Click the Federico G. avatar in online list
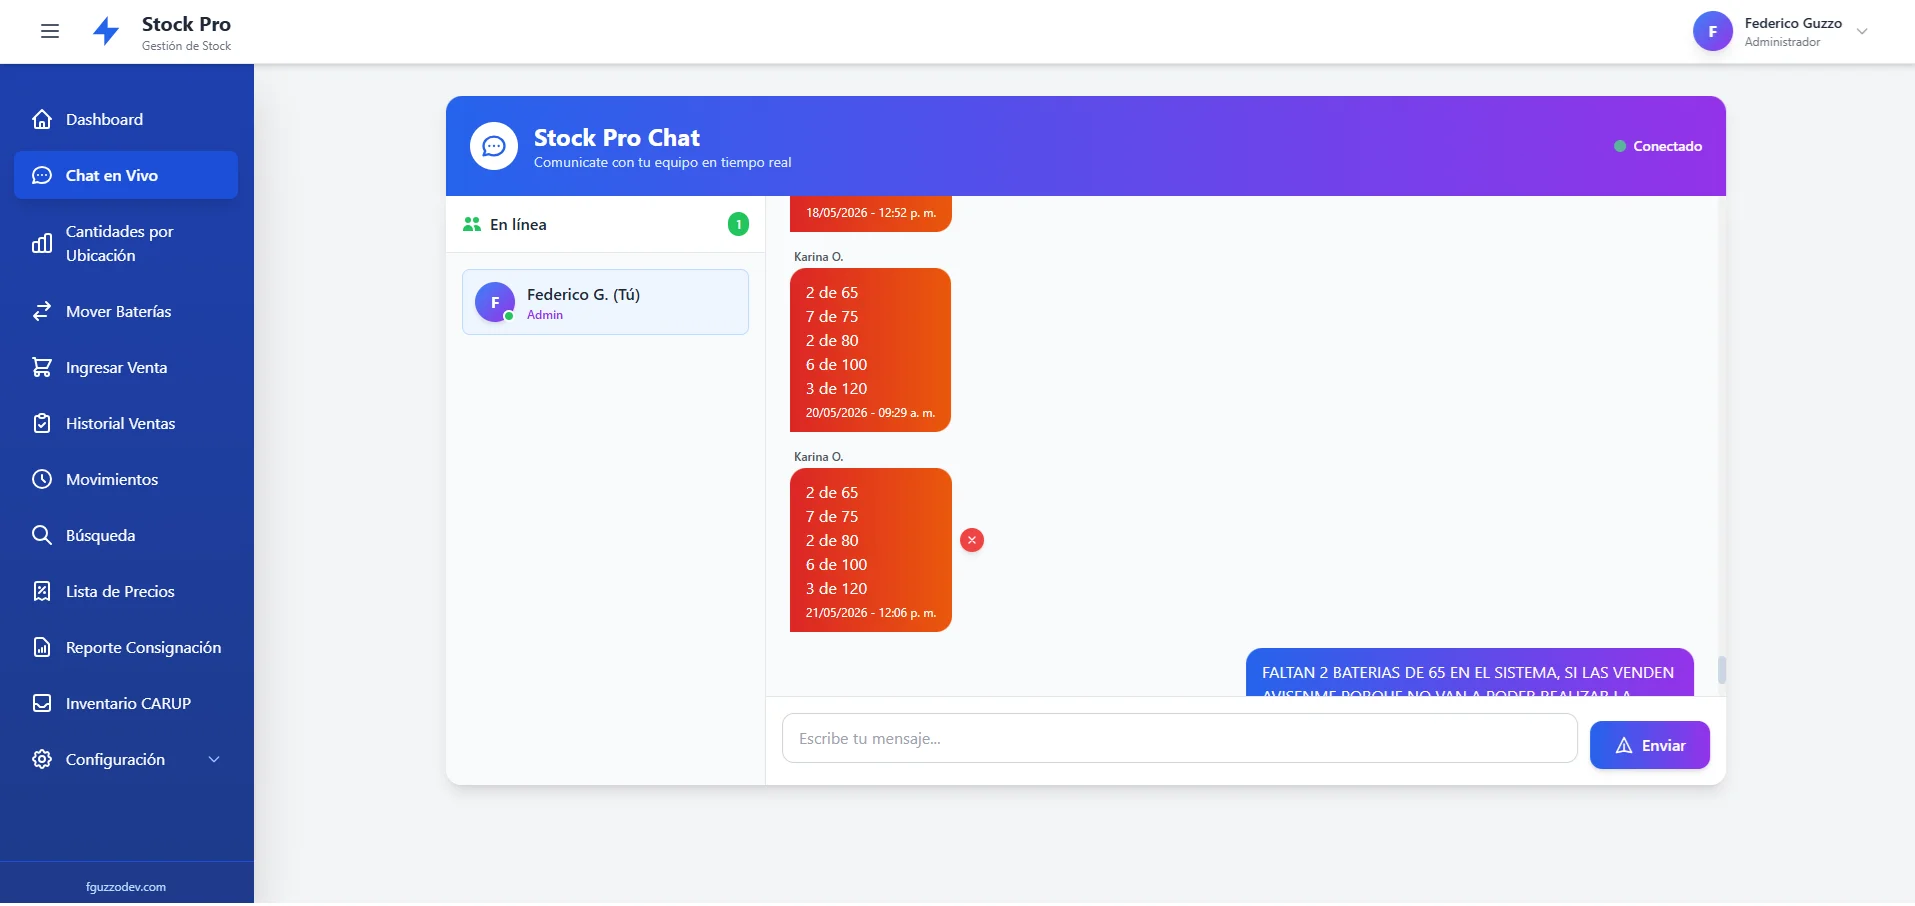Image resolution: width=1915 pixels, height=906 pixels. point(495,302)
